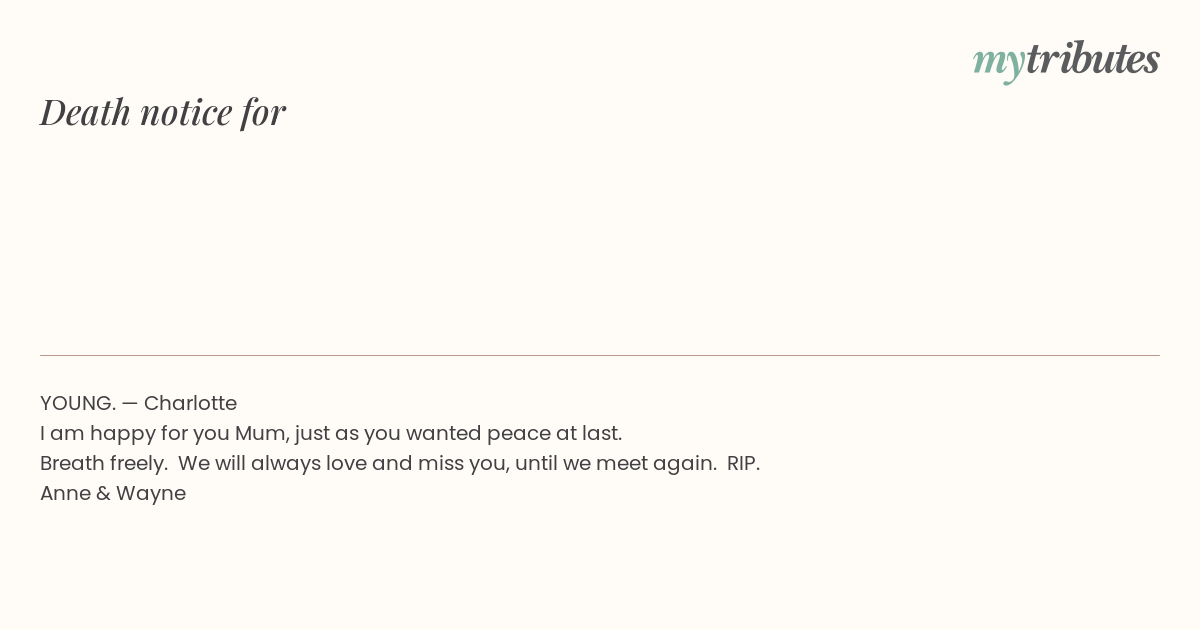The image size is (1200, 630).
Task: Click the word "Anne" in the signature
Action: [x=64, y=493]
